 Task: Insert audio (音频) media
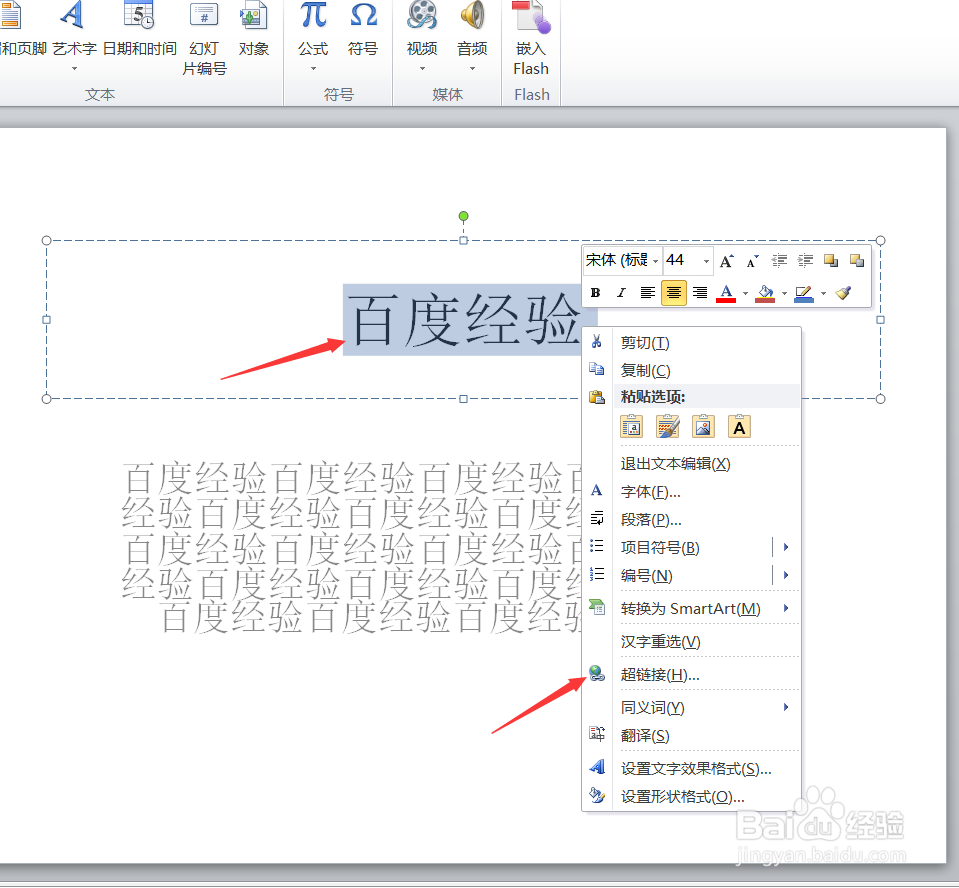[472, 37]
